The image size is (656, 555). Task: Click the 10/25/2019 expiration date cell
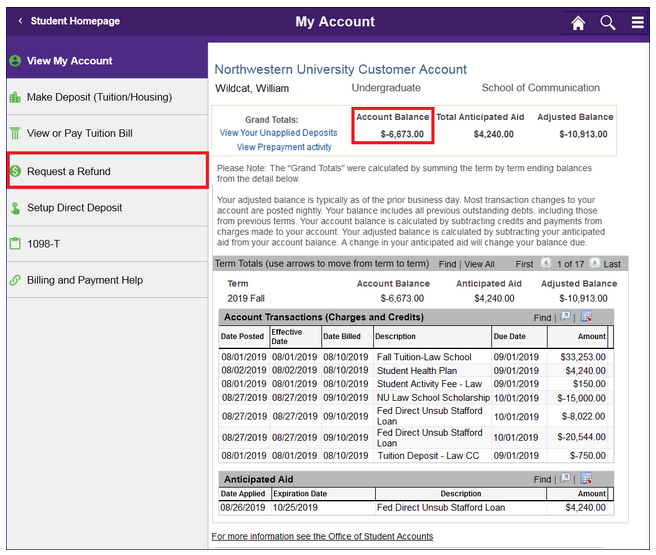(x=295, y=507)
